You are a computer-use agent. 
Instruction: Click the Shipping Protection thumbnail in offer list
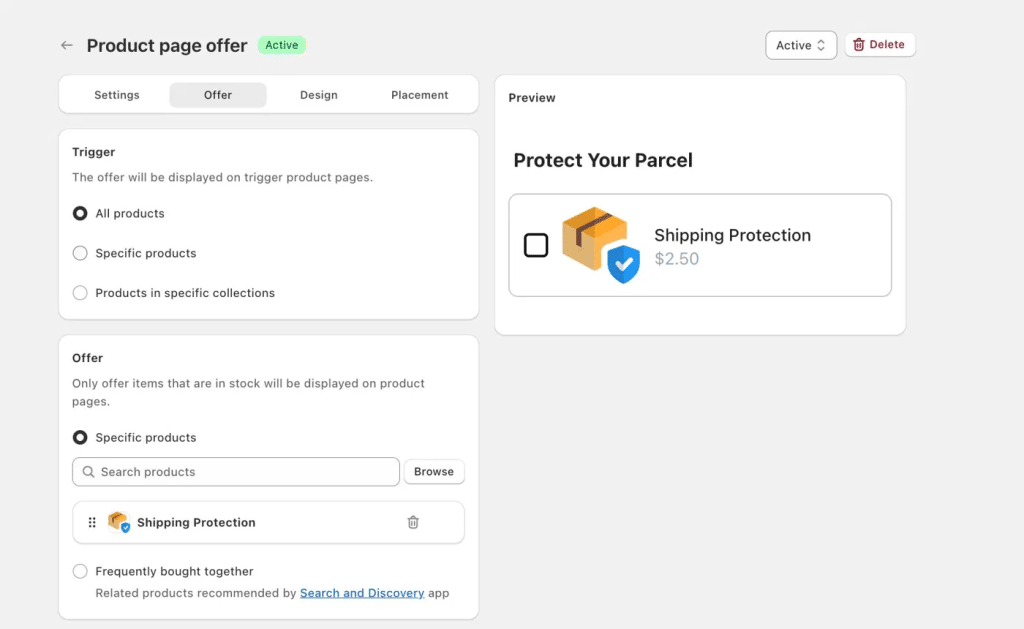(119, 522)
